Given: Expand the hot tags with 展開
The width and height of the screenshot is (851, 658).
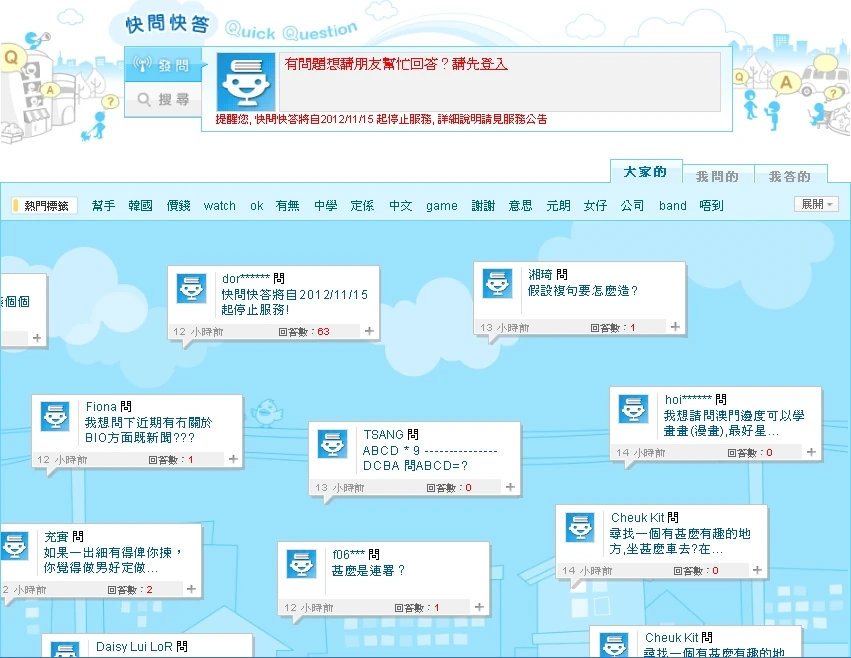Looking at the screenshot, I should 816,204.
